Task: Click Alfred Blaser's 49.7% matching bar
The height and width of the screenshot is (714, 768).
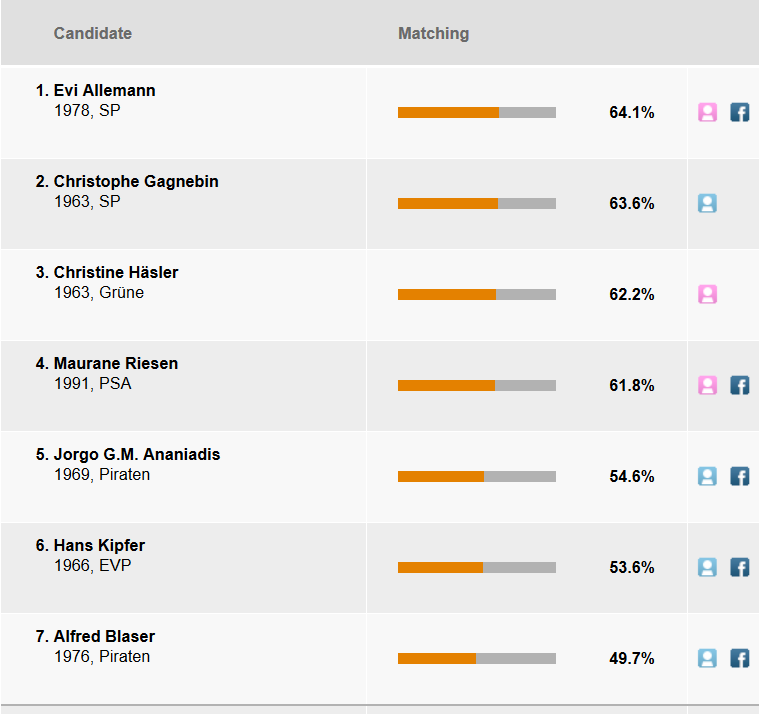Action: 476,658
